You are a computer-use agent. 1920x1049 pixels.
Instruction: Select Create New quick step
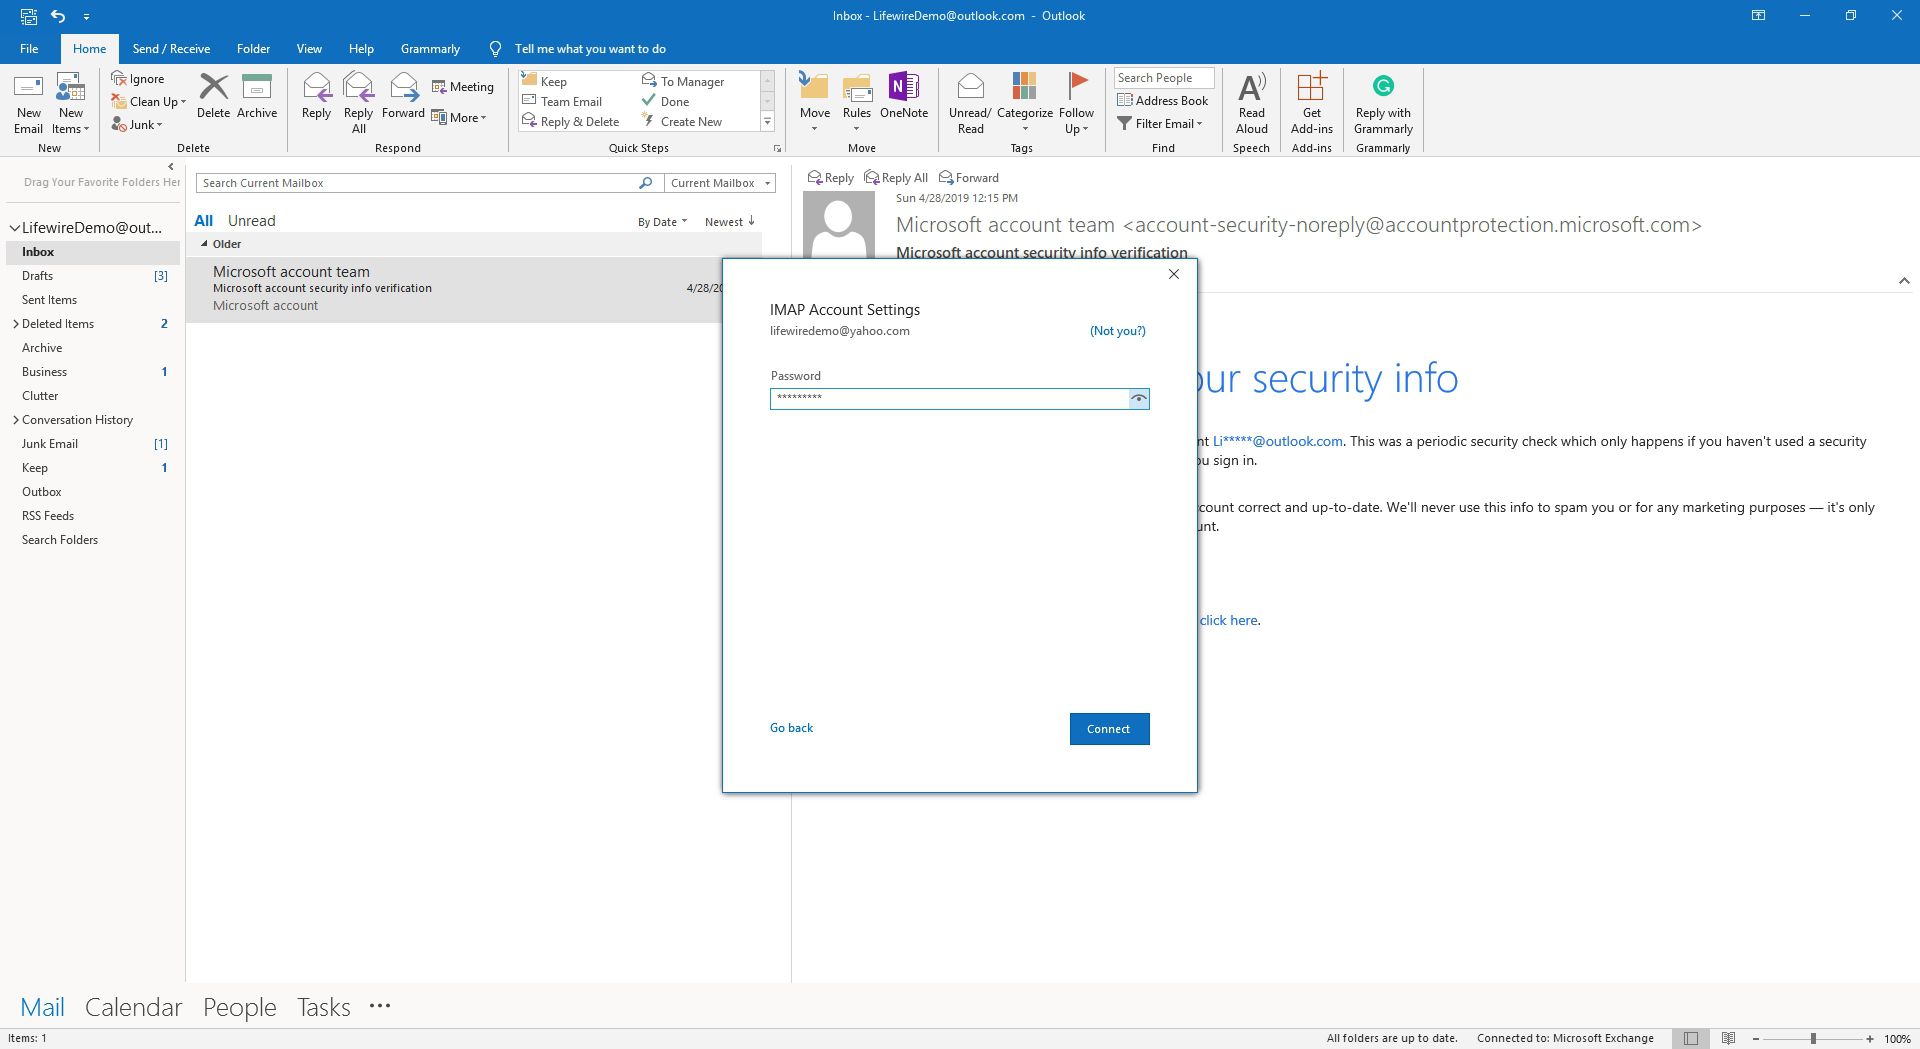pyautogui.click(x=682, y=121)
